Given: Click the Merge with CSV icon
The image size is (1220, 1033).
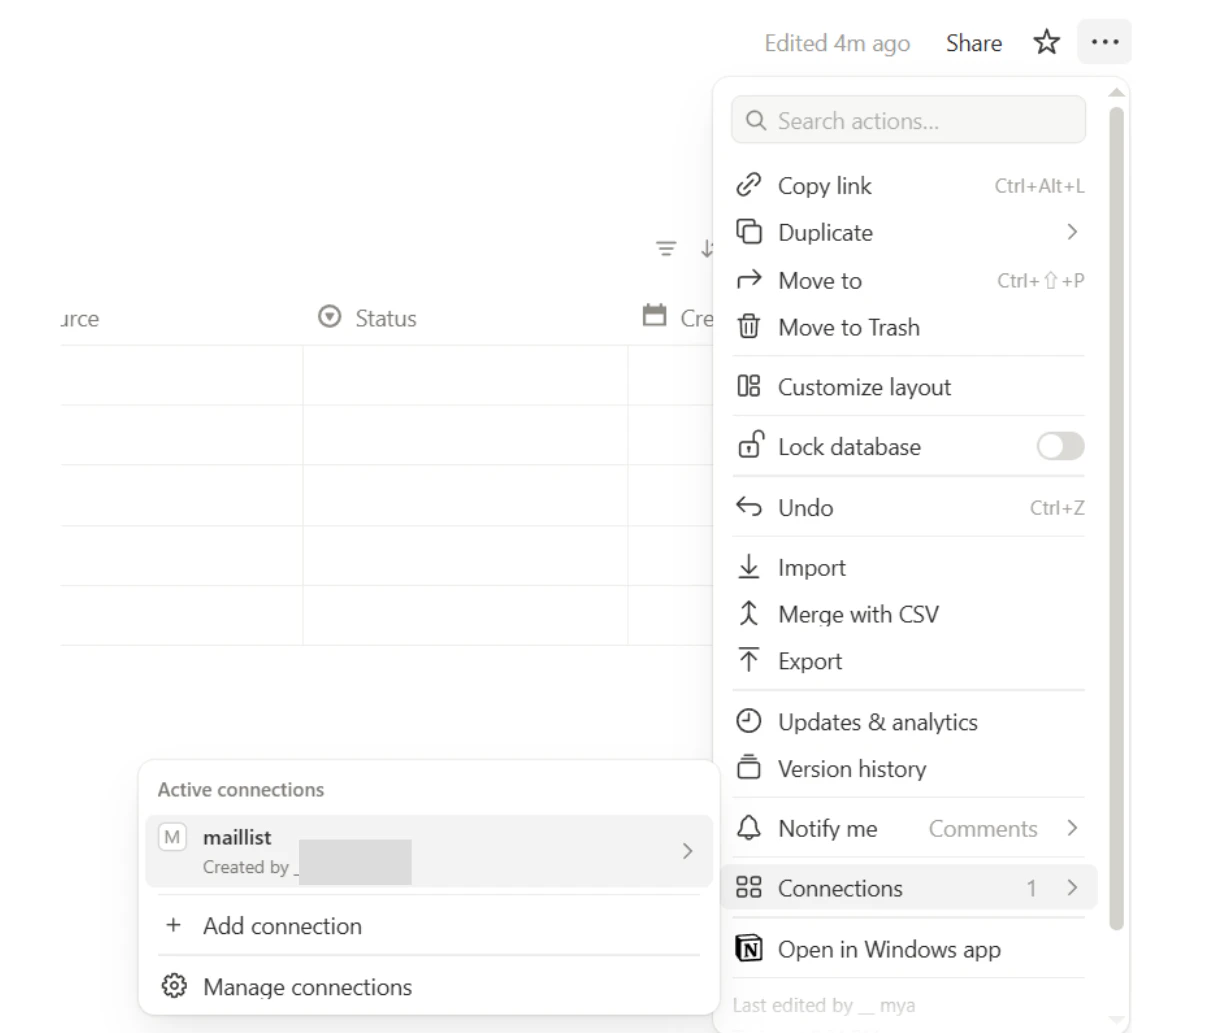Looking at the screenshot, I should click(749, 613).
